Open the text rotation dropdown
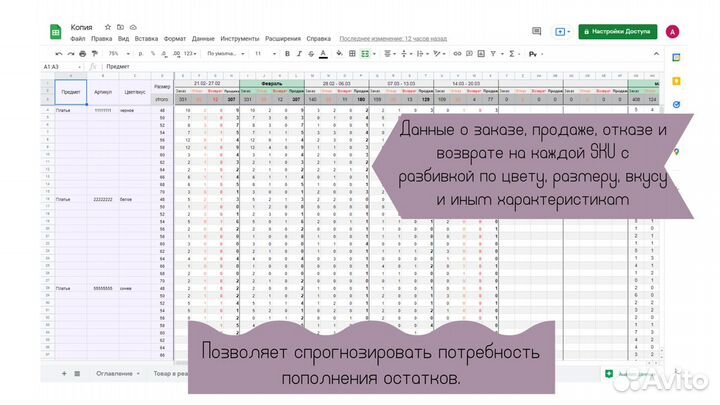This screenshot has width=720, height=405. click(x=439, y=54)
